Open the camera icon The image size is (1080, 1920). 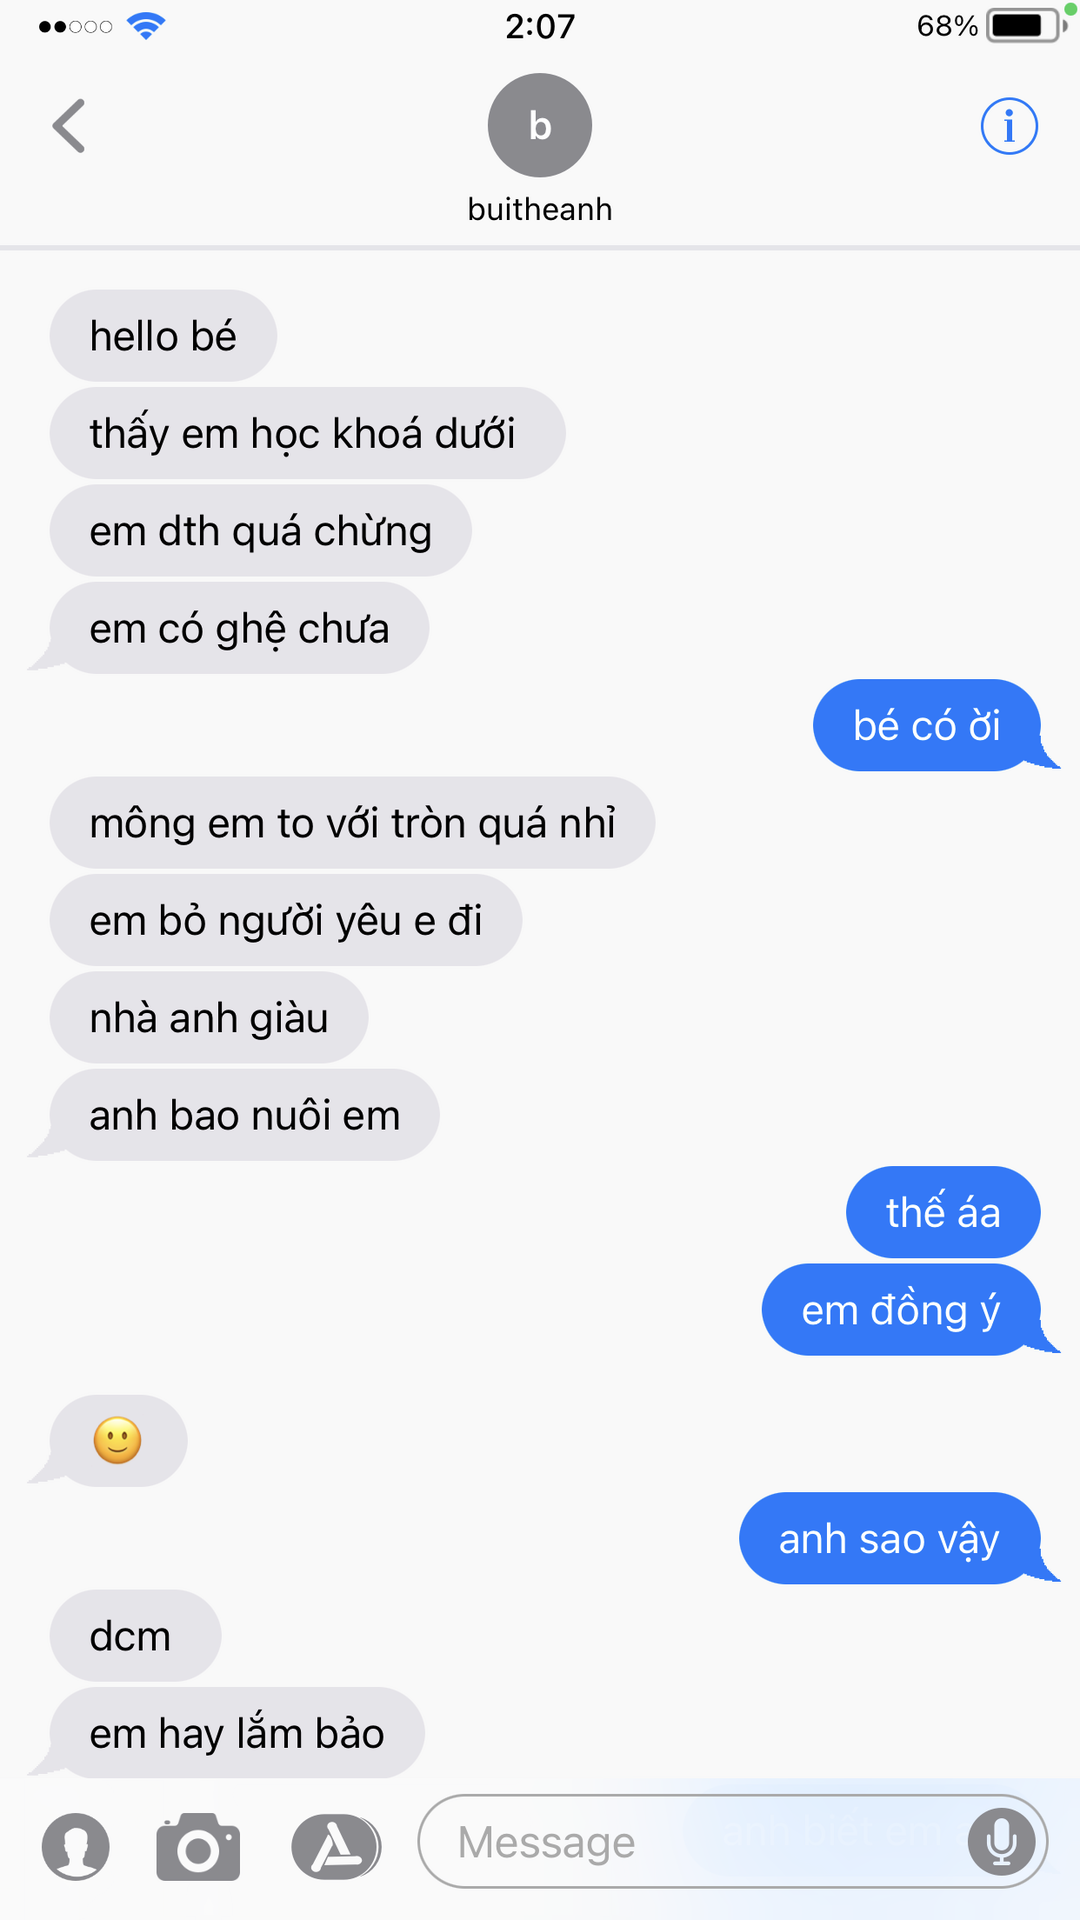(x=198, y=1846)
